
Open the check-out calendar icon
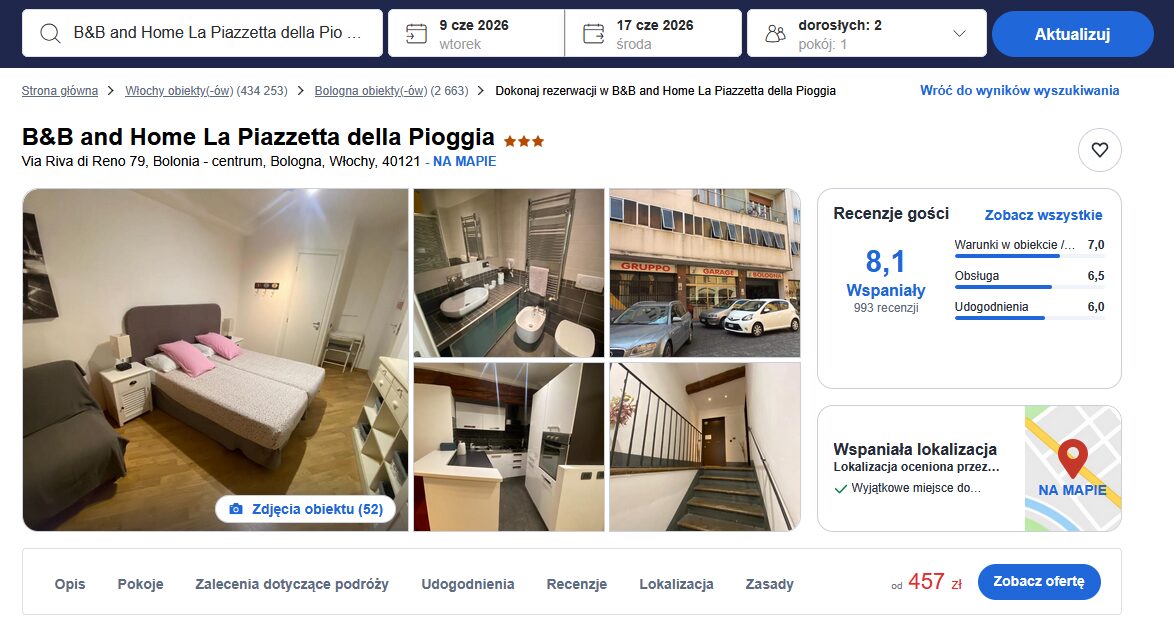coord(594,34)
